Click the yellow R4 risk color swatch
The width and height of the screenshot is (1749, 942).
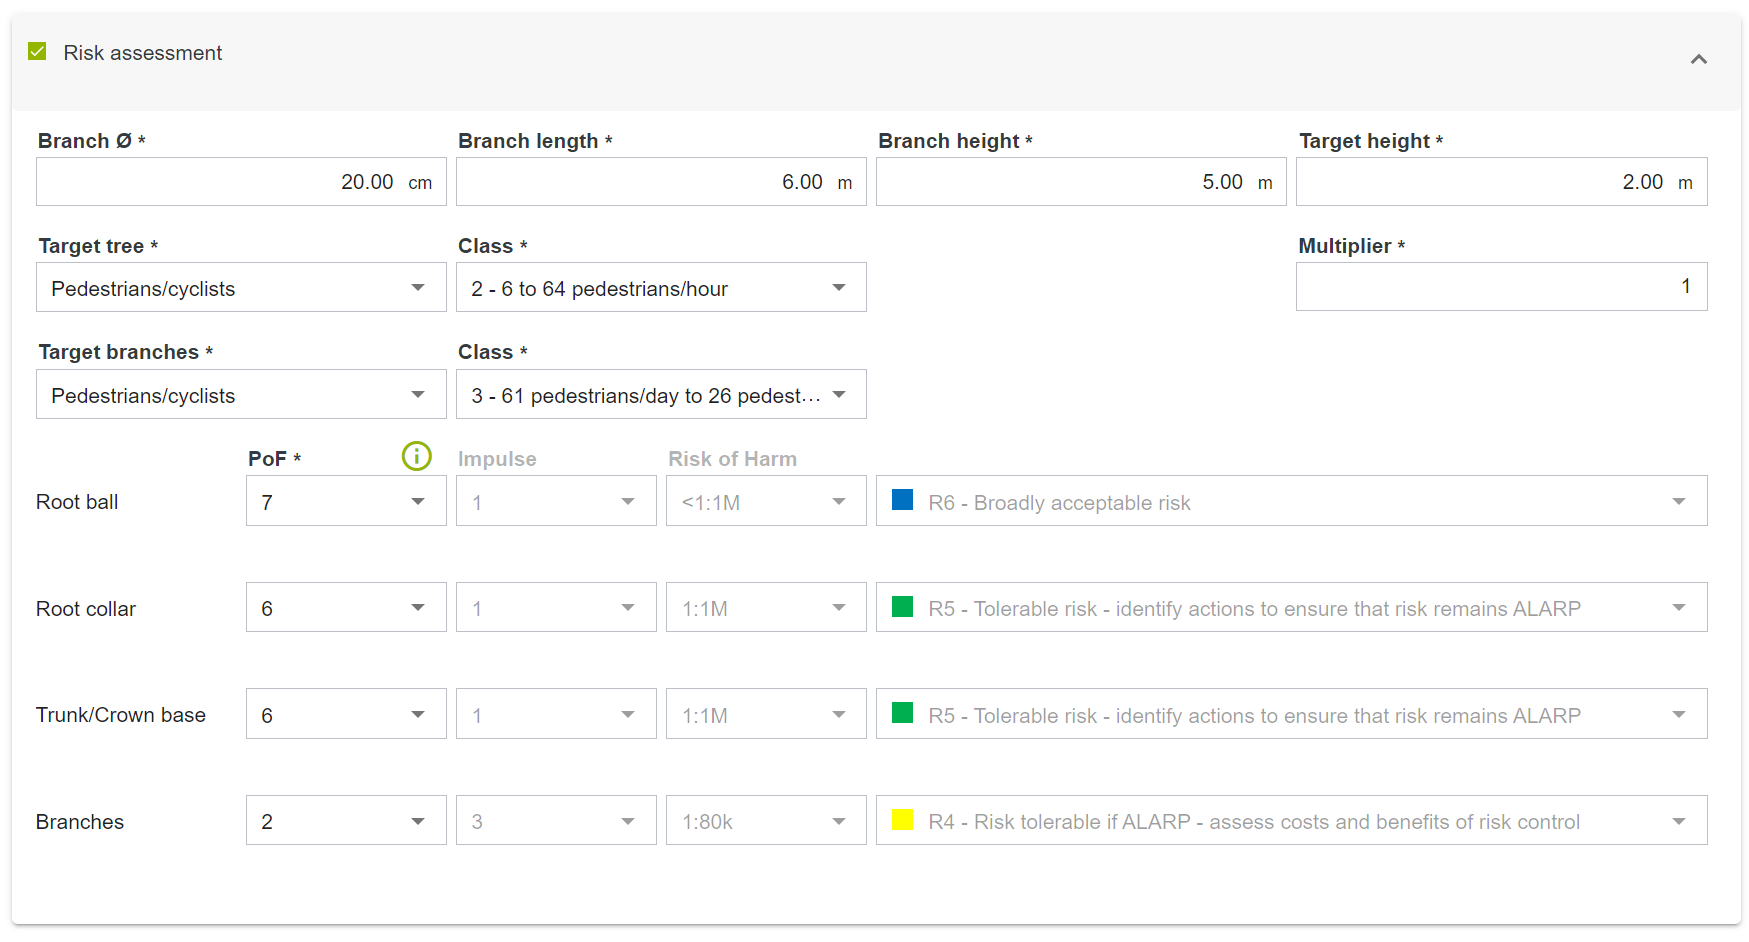click(x=902, y=820)
